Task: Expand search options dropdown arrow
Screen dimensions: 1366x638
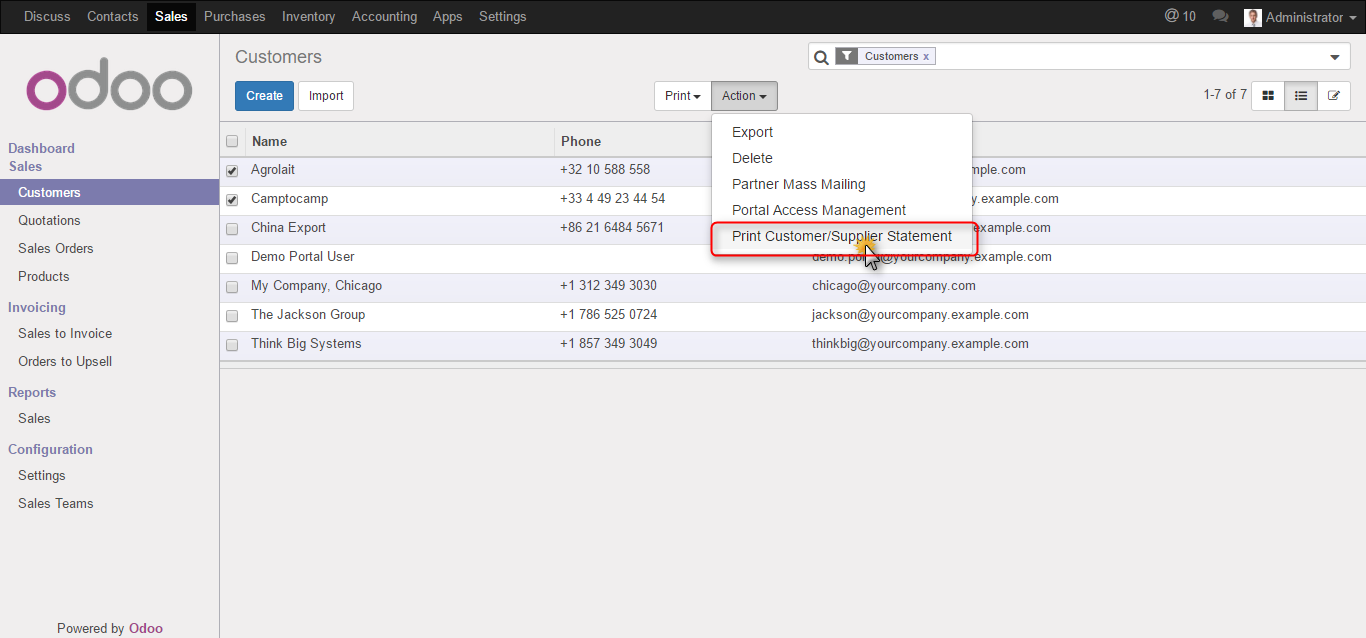Action: pyautogui.click(x=1334, y=58)
